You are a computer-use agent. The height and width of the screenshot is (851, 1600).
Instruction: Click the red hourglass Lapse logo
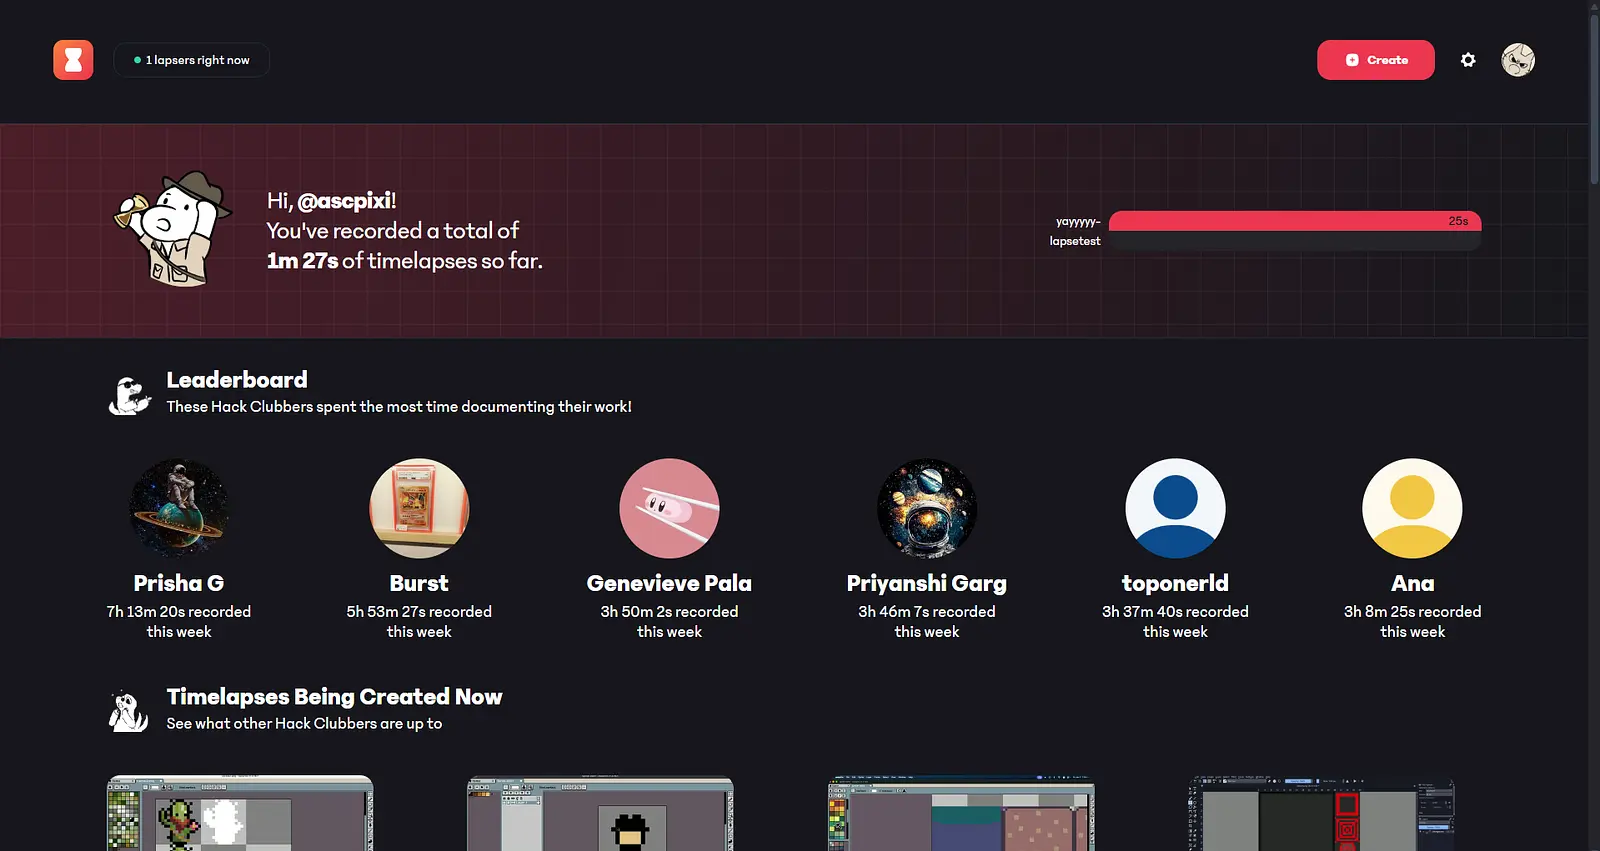click(73, 60)
